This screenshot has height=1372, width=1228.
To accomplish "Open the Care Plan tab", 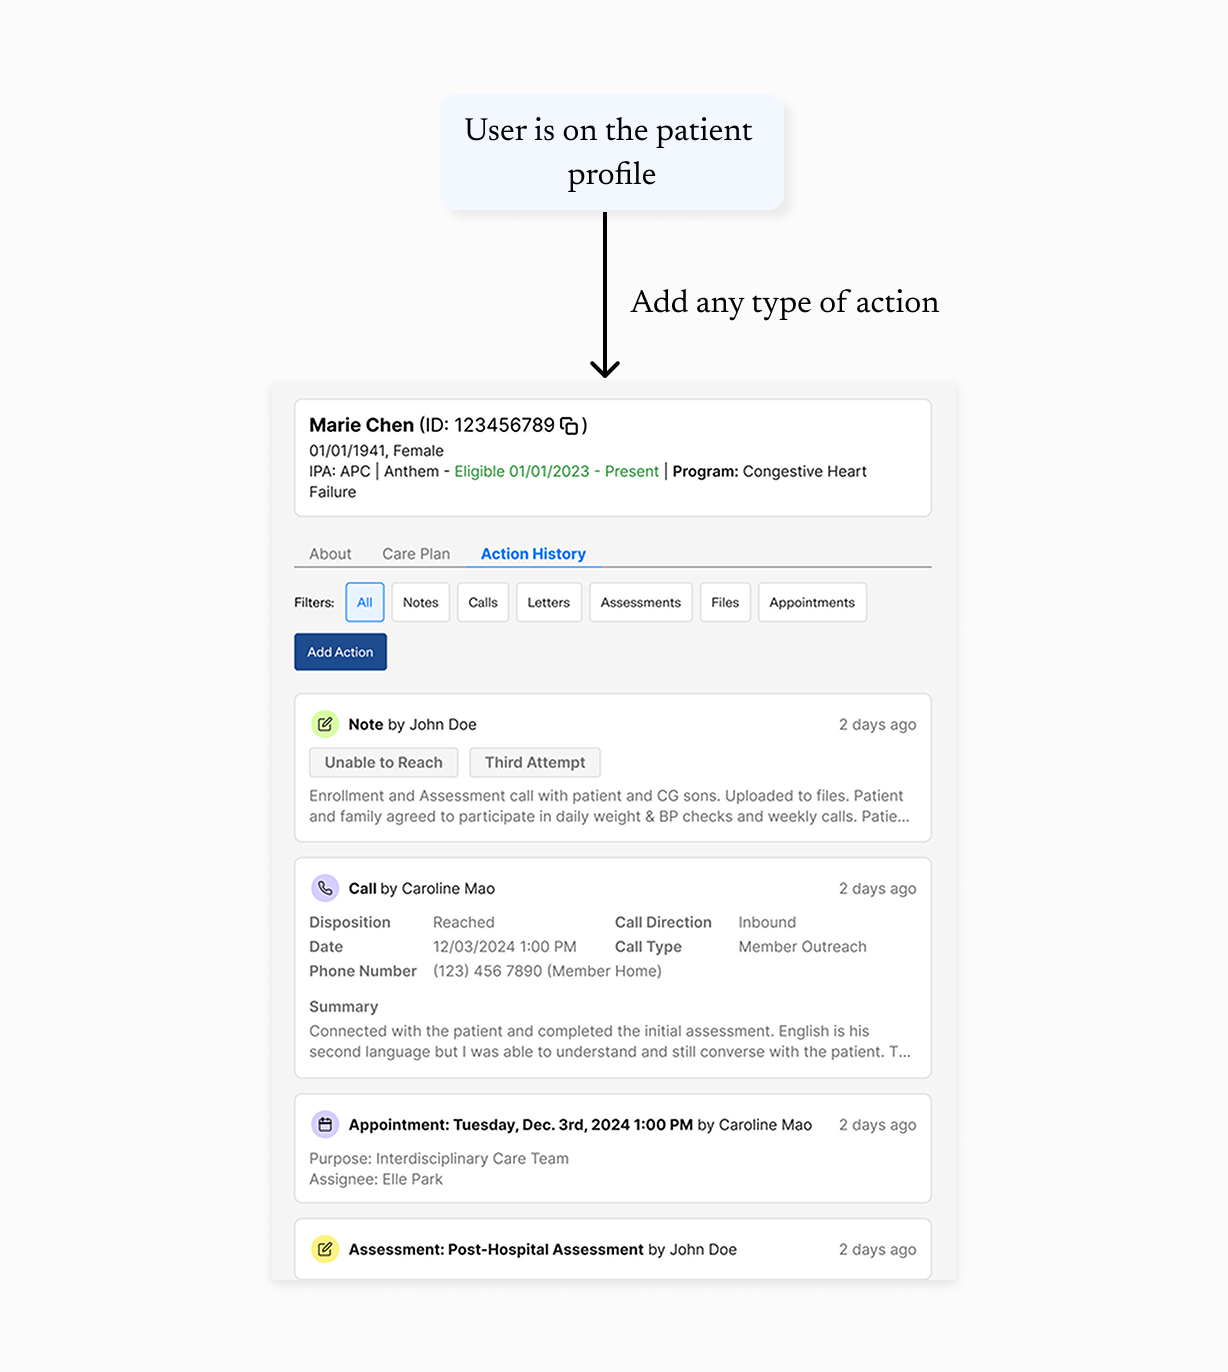I will click(416, 554).
